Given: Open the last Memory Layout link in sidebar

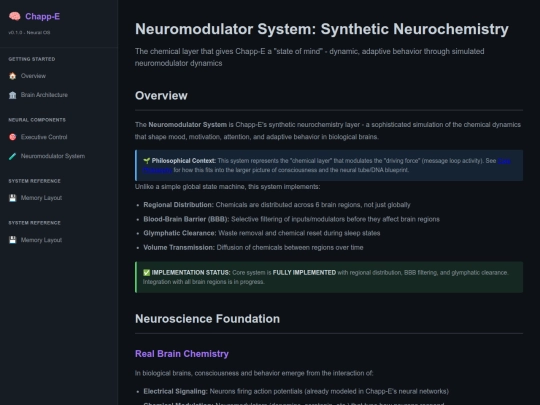Looking at the screenshot, I should (x=41, y=240).
